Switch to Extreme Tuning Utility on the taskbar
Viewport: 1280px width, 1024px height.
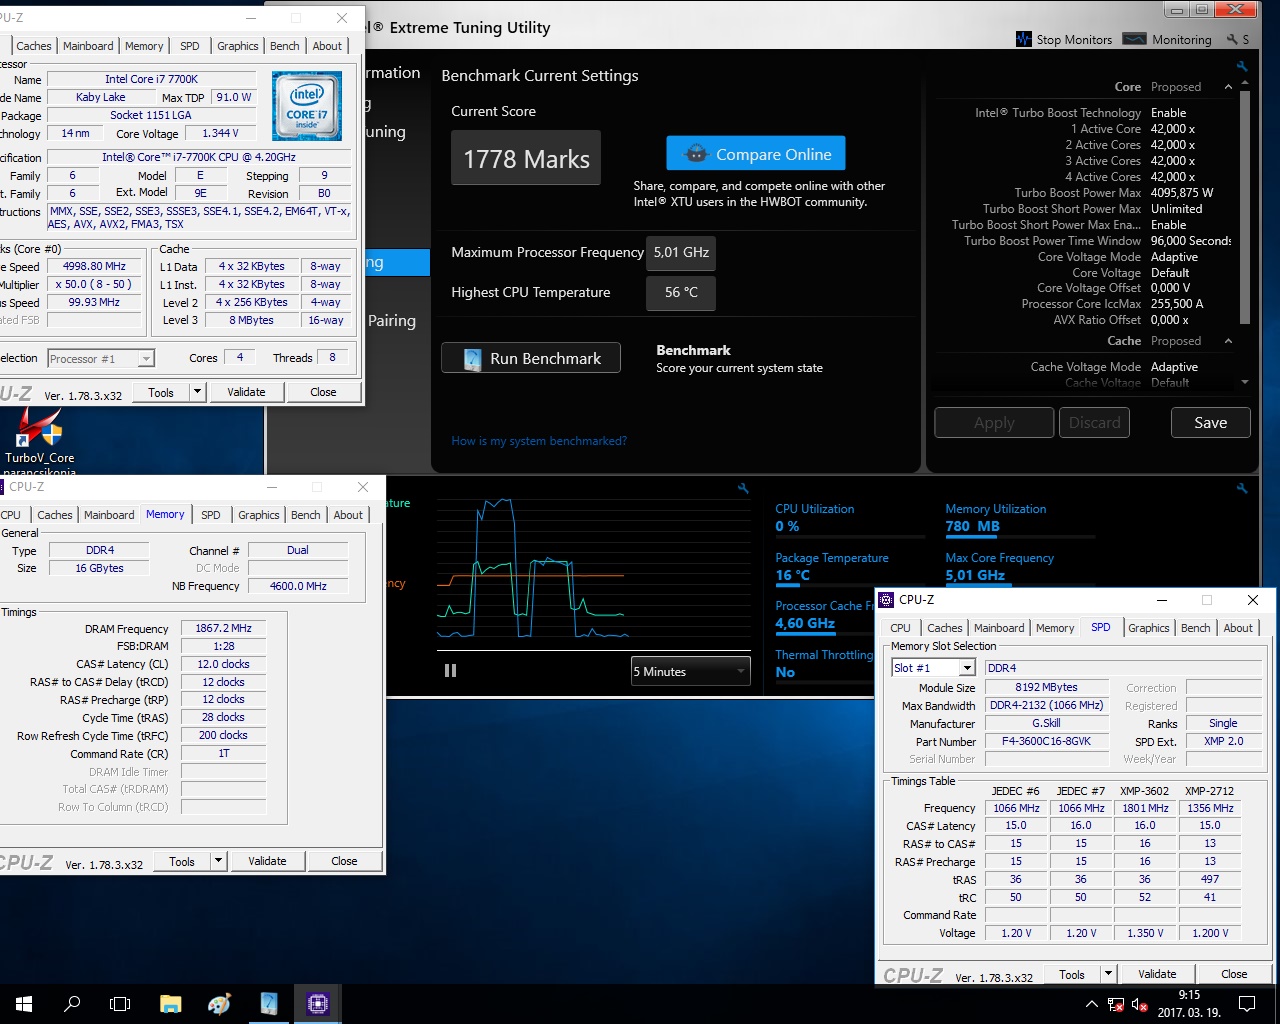click(269, 1003)
